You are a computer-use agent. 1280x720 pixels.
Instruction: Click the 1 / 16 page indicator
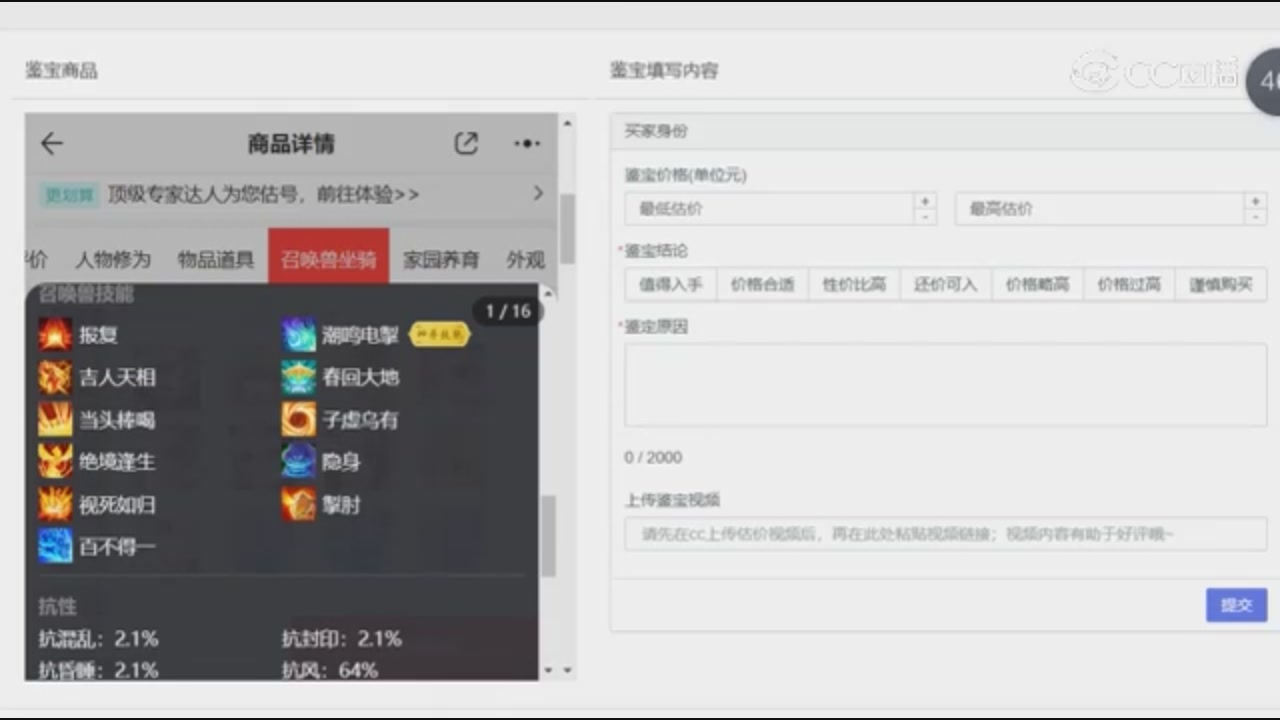coord(507,312)
